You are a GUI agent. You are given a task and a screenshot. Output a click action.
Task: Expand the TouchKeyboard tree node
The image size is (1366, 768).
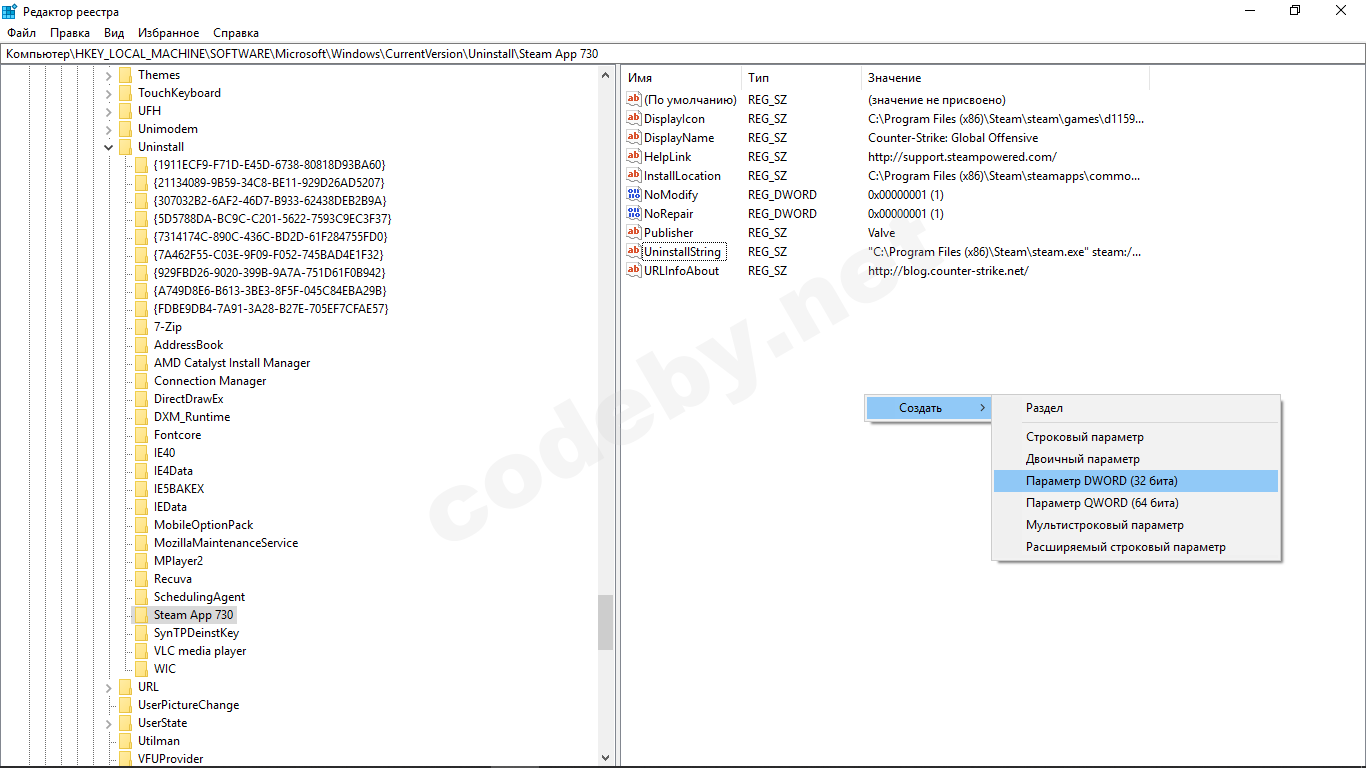point(109,93)
